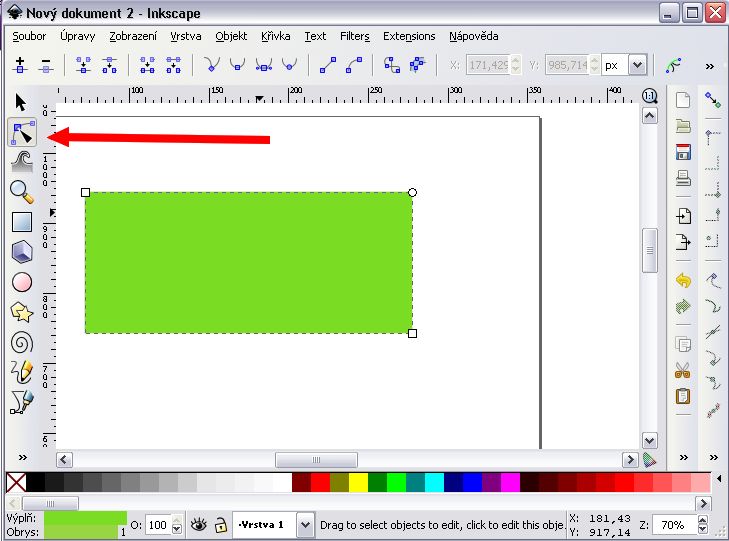The width and height of the screenshot is (729, 541).
Task: Select the Pencil freehand tool
Action: tap(22, 372)
